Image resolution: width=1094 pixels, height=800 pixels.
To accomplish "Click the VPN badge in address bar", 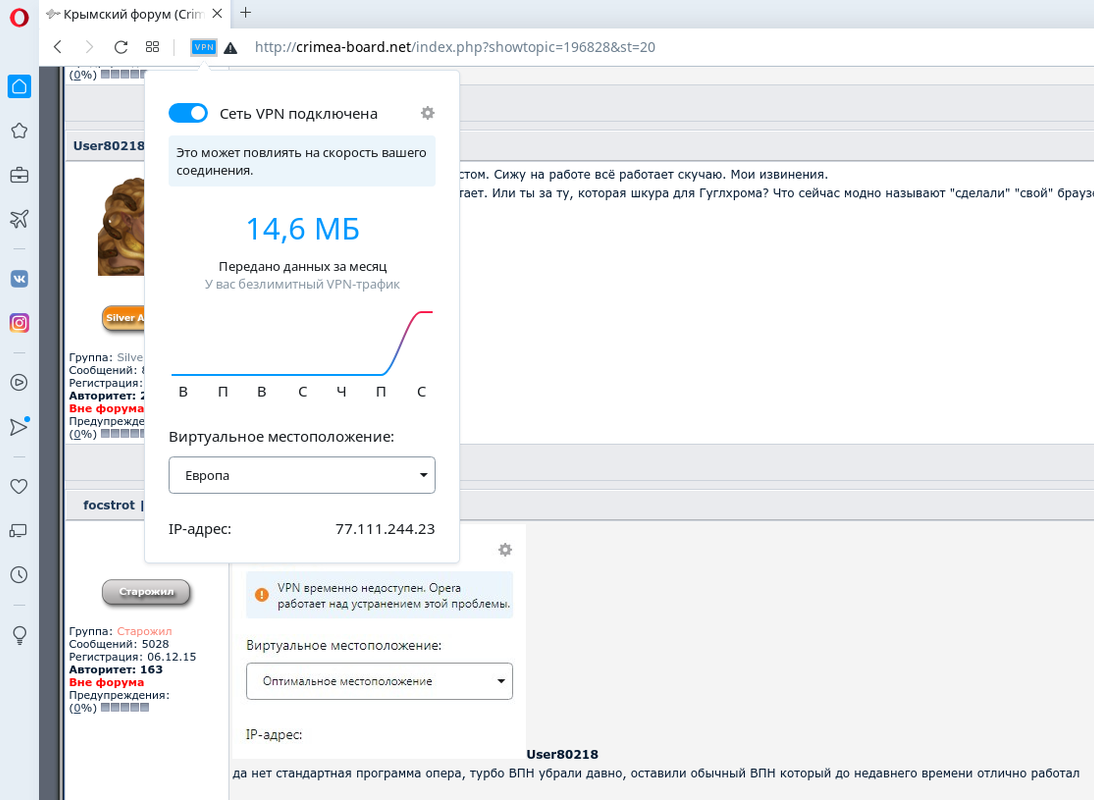I will pos(204,47).
